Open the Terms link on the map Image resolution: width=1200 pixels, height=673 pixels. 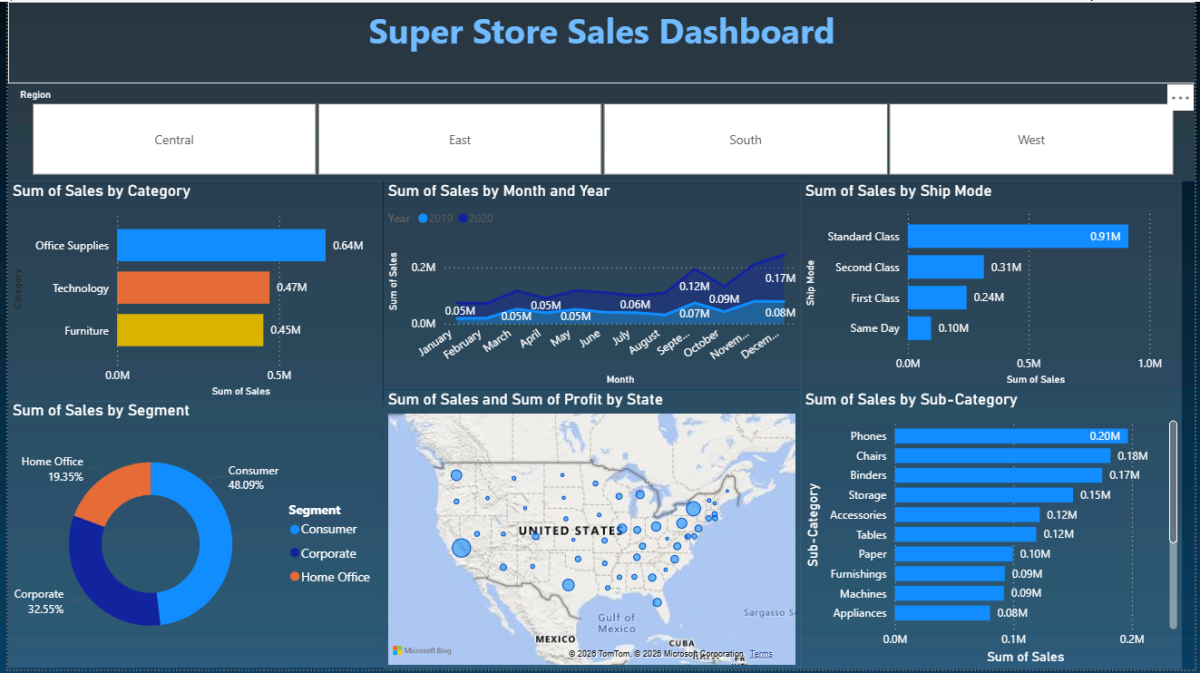coord(761,654)
